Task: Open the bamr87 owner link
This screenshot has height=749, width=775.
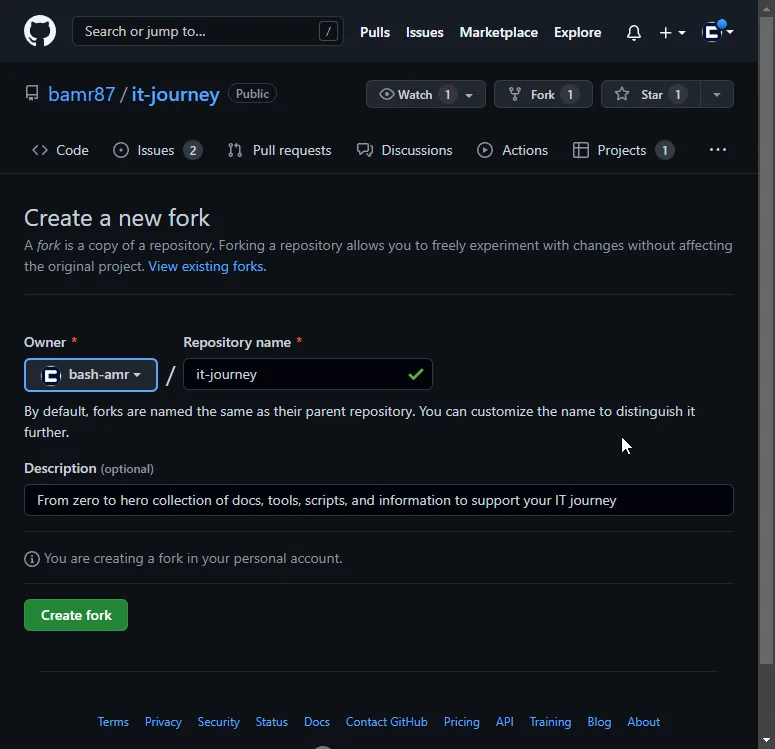Action: click(x=82, y=94)
